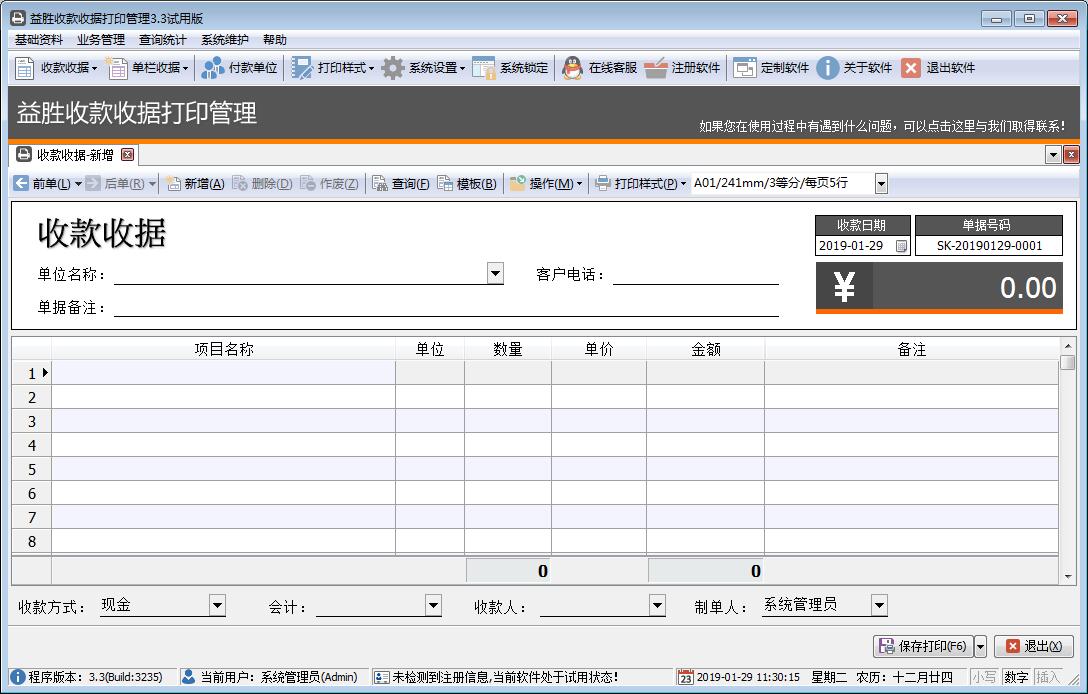Expand the 单位名称 dropdown
Screen dimensions: 1088x694
click(495, 273)
